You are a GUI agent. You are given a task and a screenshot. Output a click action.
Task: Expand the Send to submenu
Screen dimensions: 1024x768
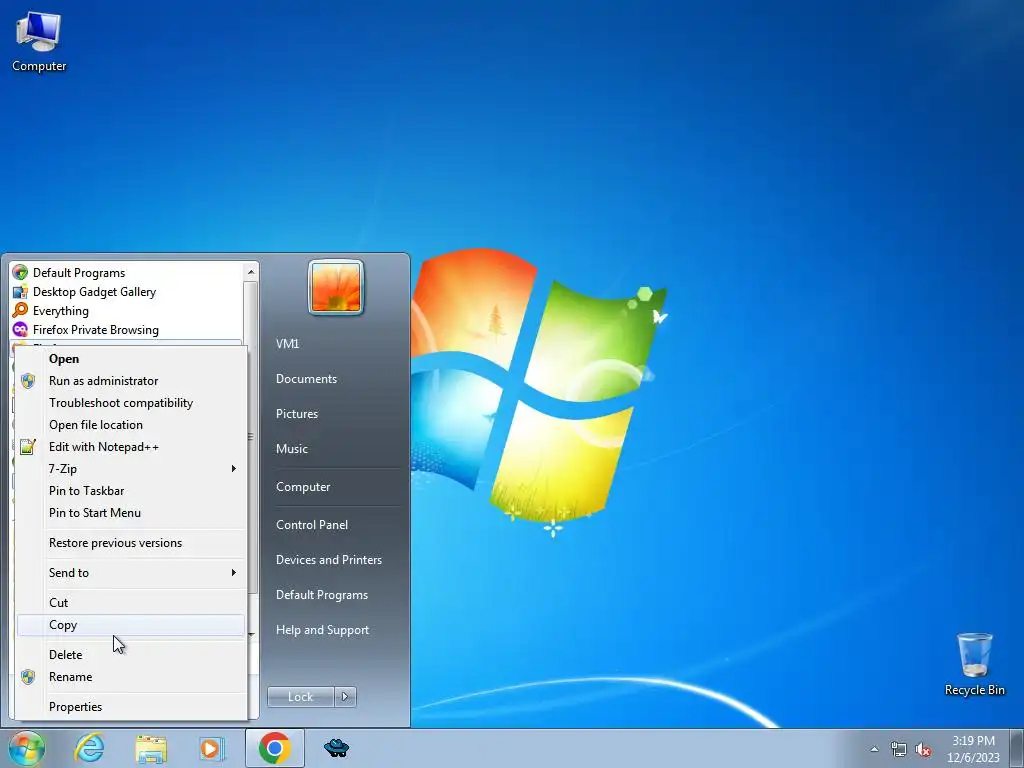pos(131,573)
